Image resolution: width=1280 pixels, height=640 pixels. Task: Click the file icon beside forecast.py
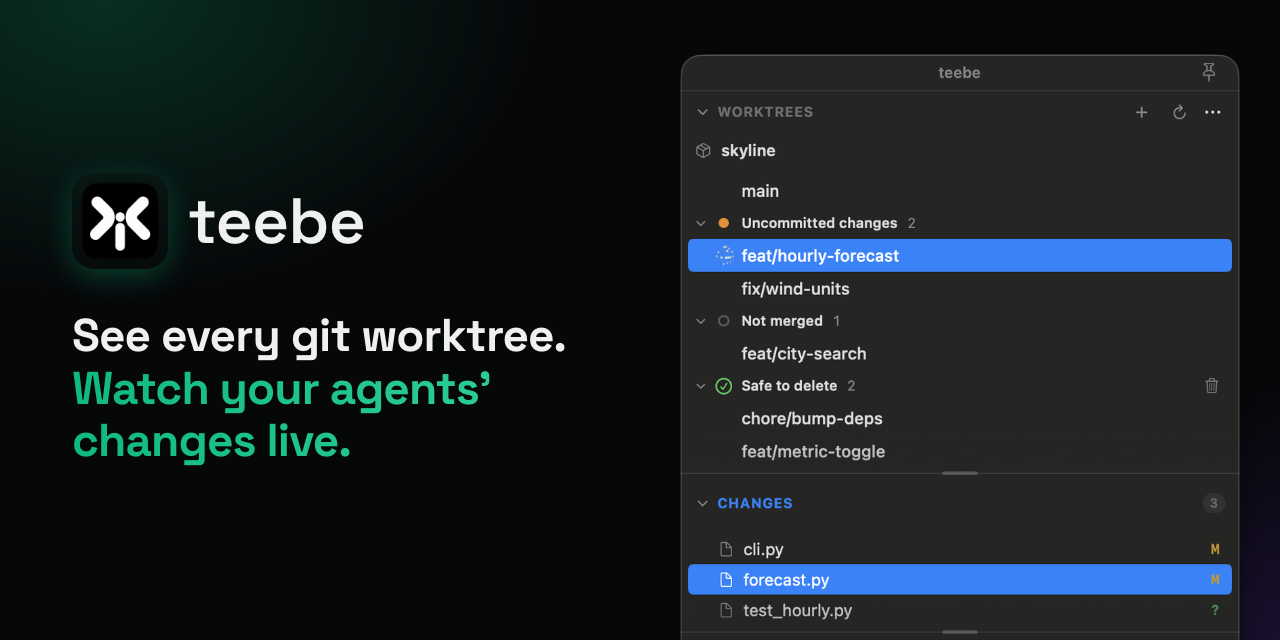coord(727,580)
